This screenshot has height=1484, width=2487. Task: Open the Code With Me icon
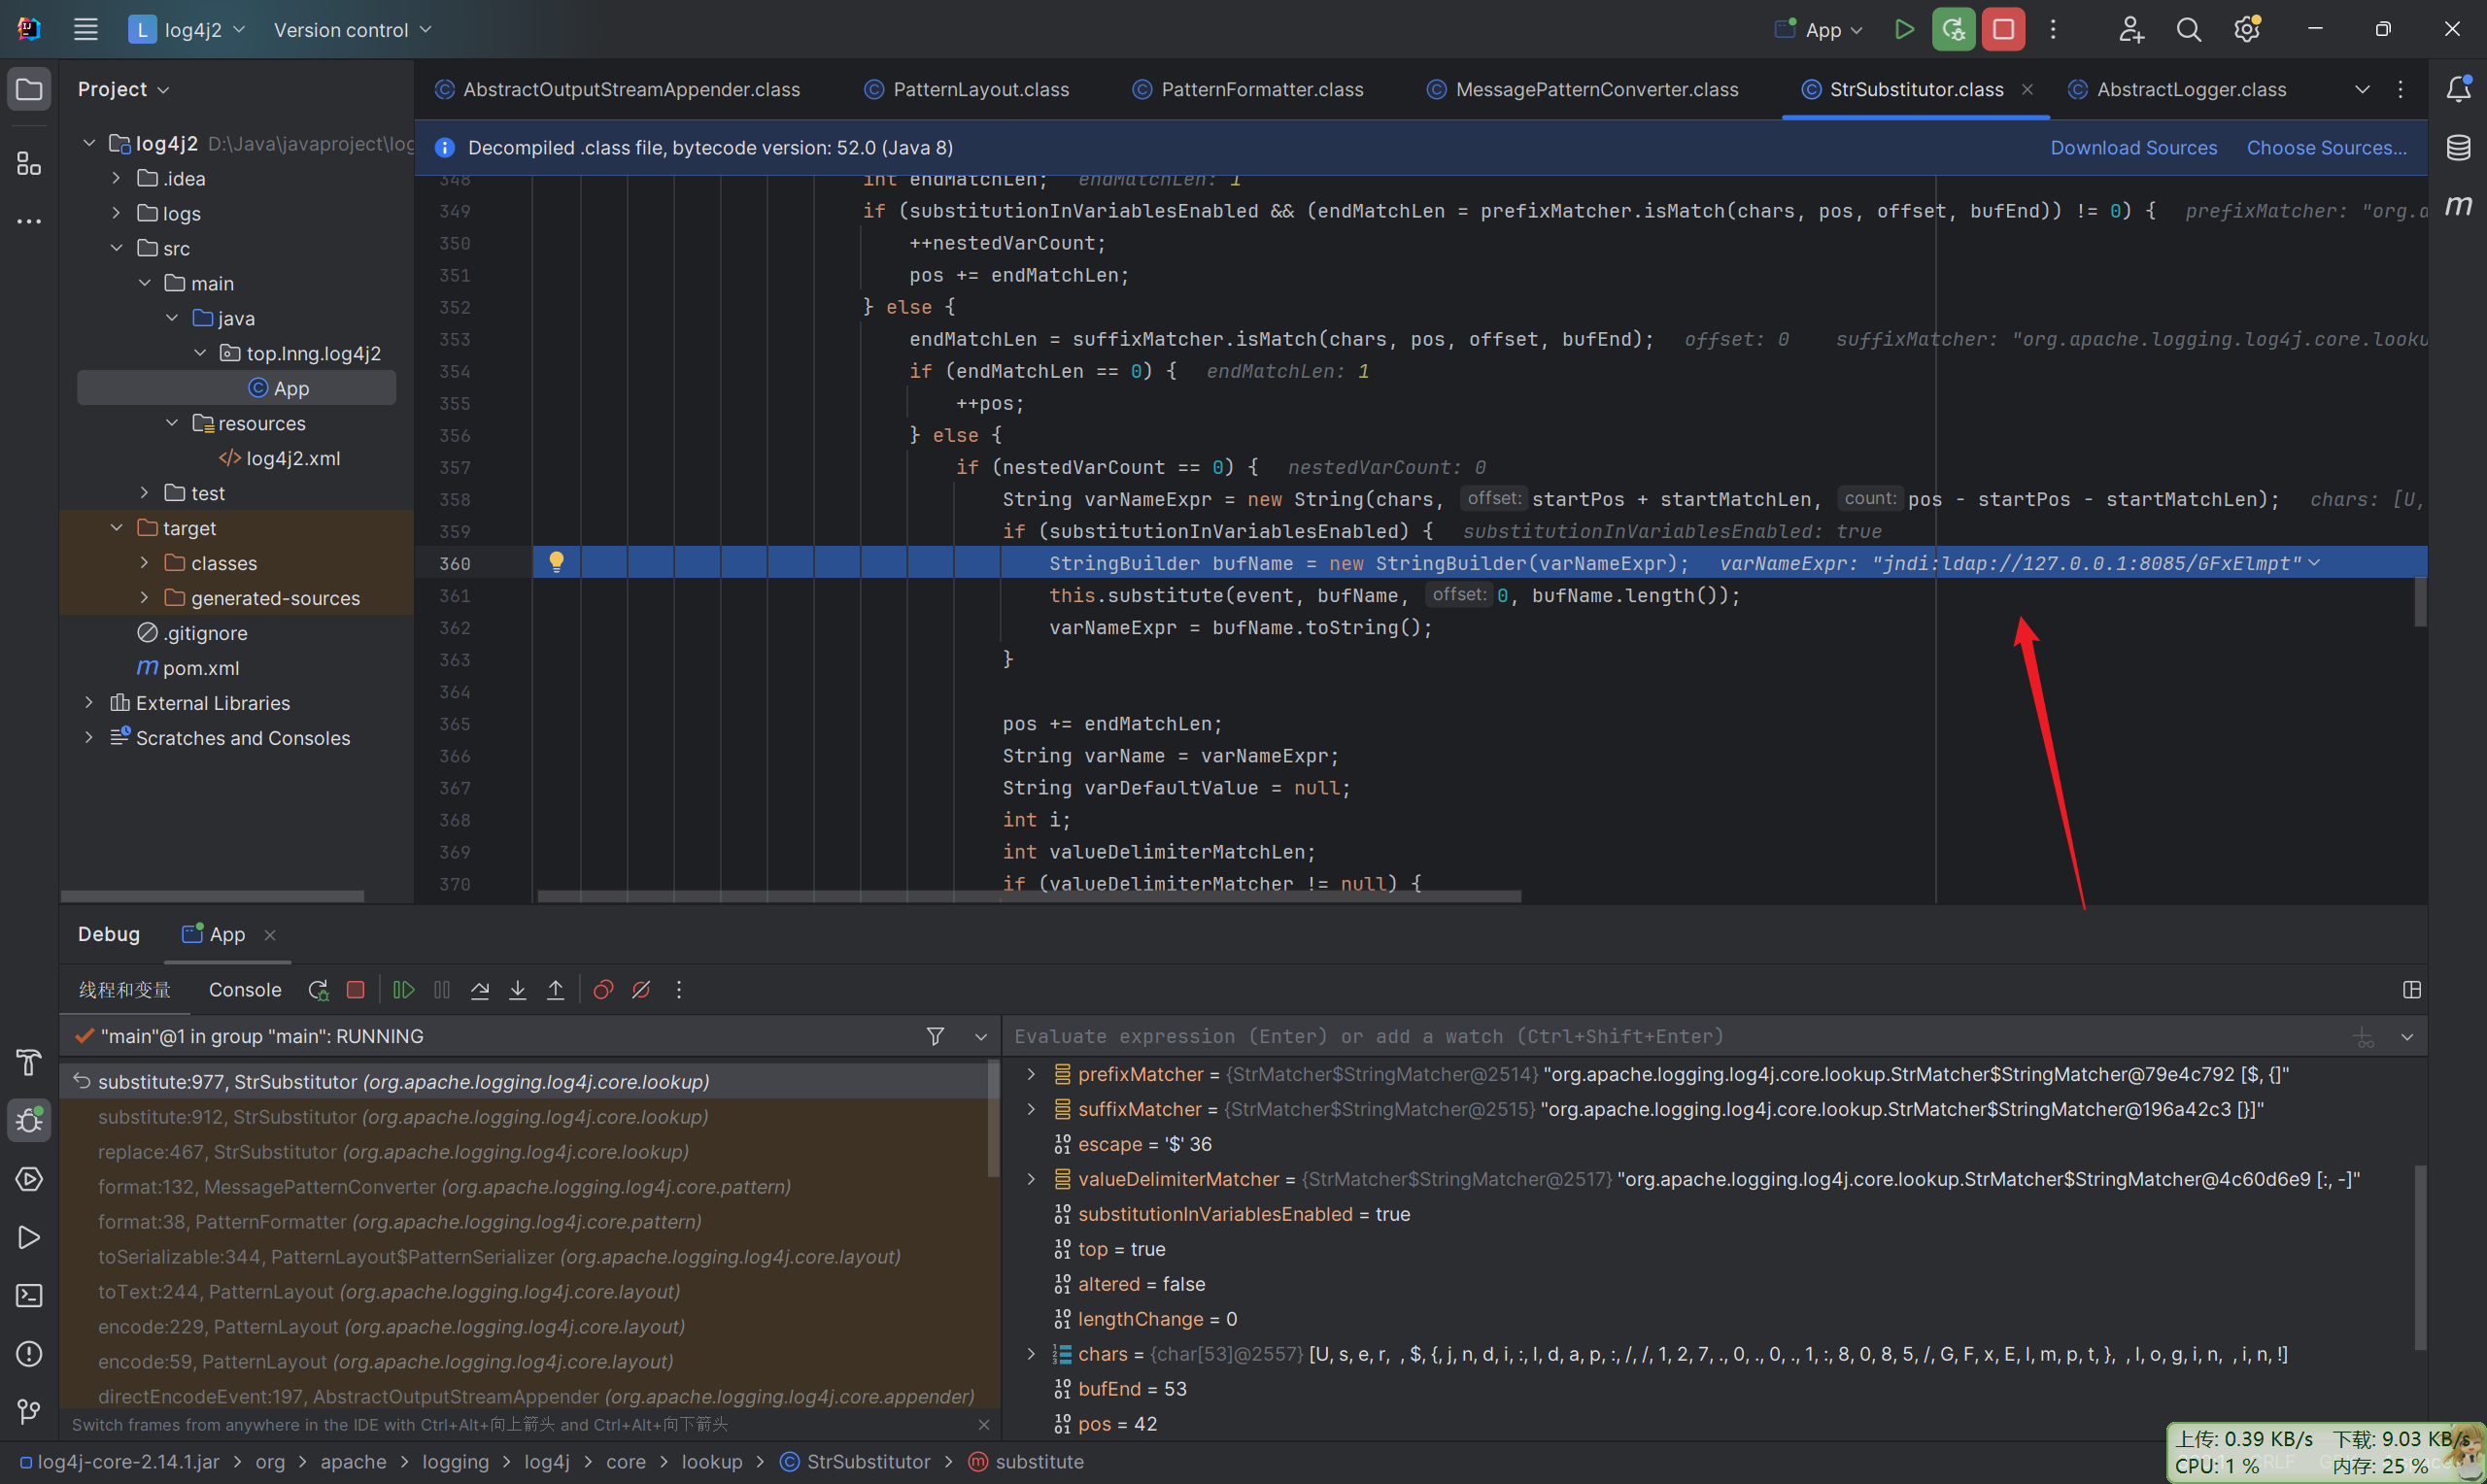pos(2130,29)
